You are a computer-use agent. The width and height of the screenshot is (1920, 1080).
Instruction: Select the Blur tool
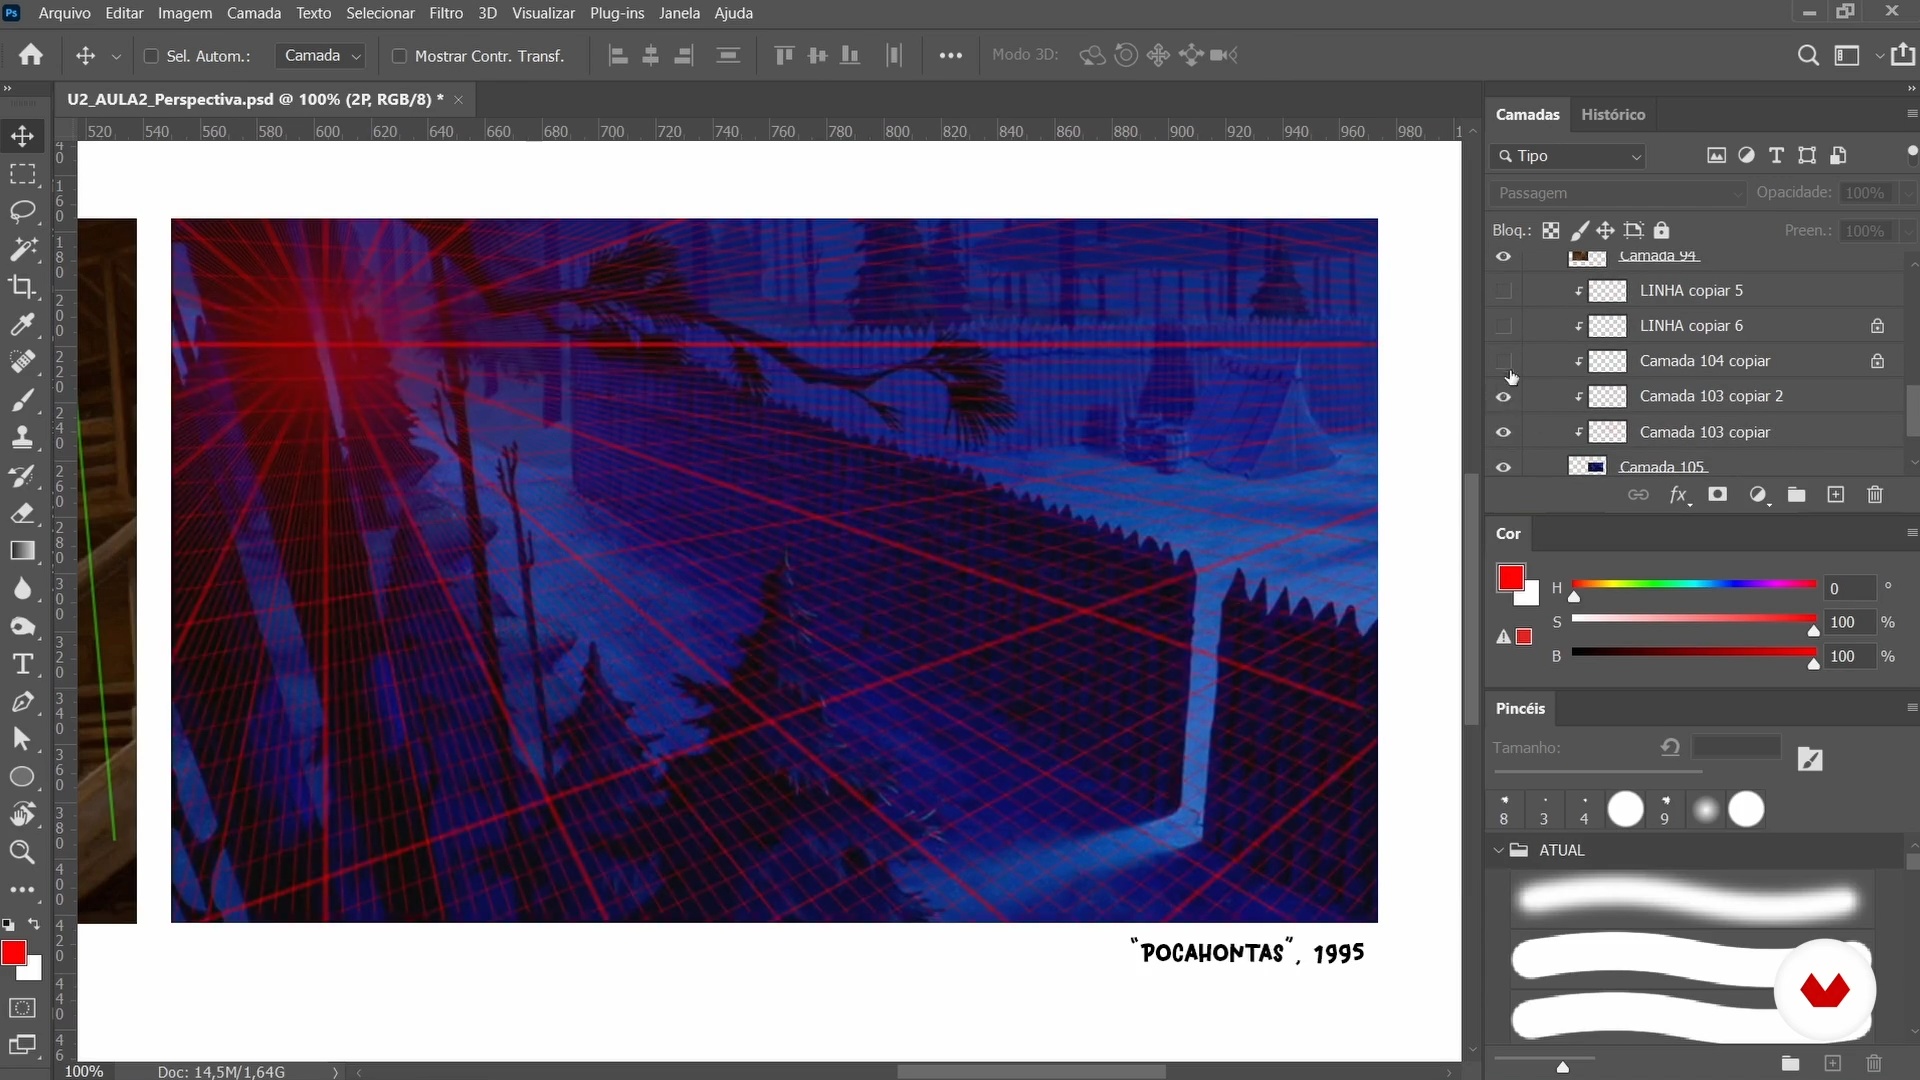pos(22,589)
